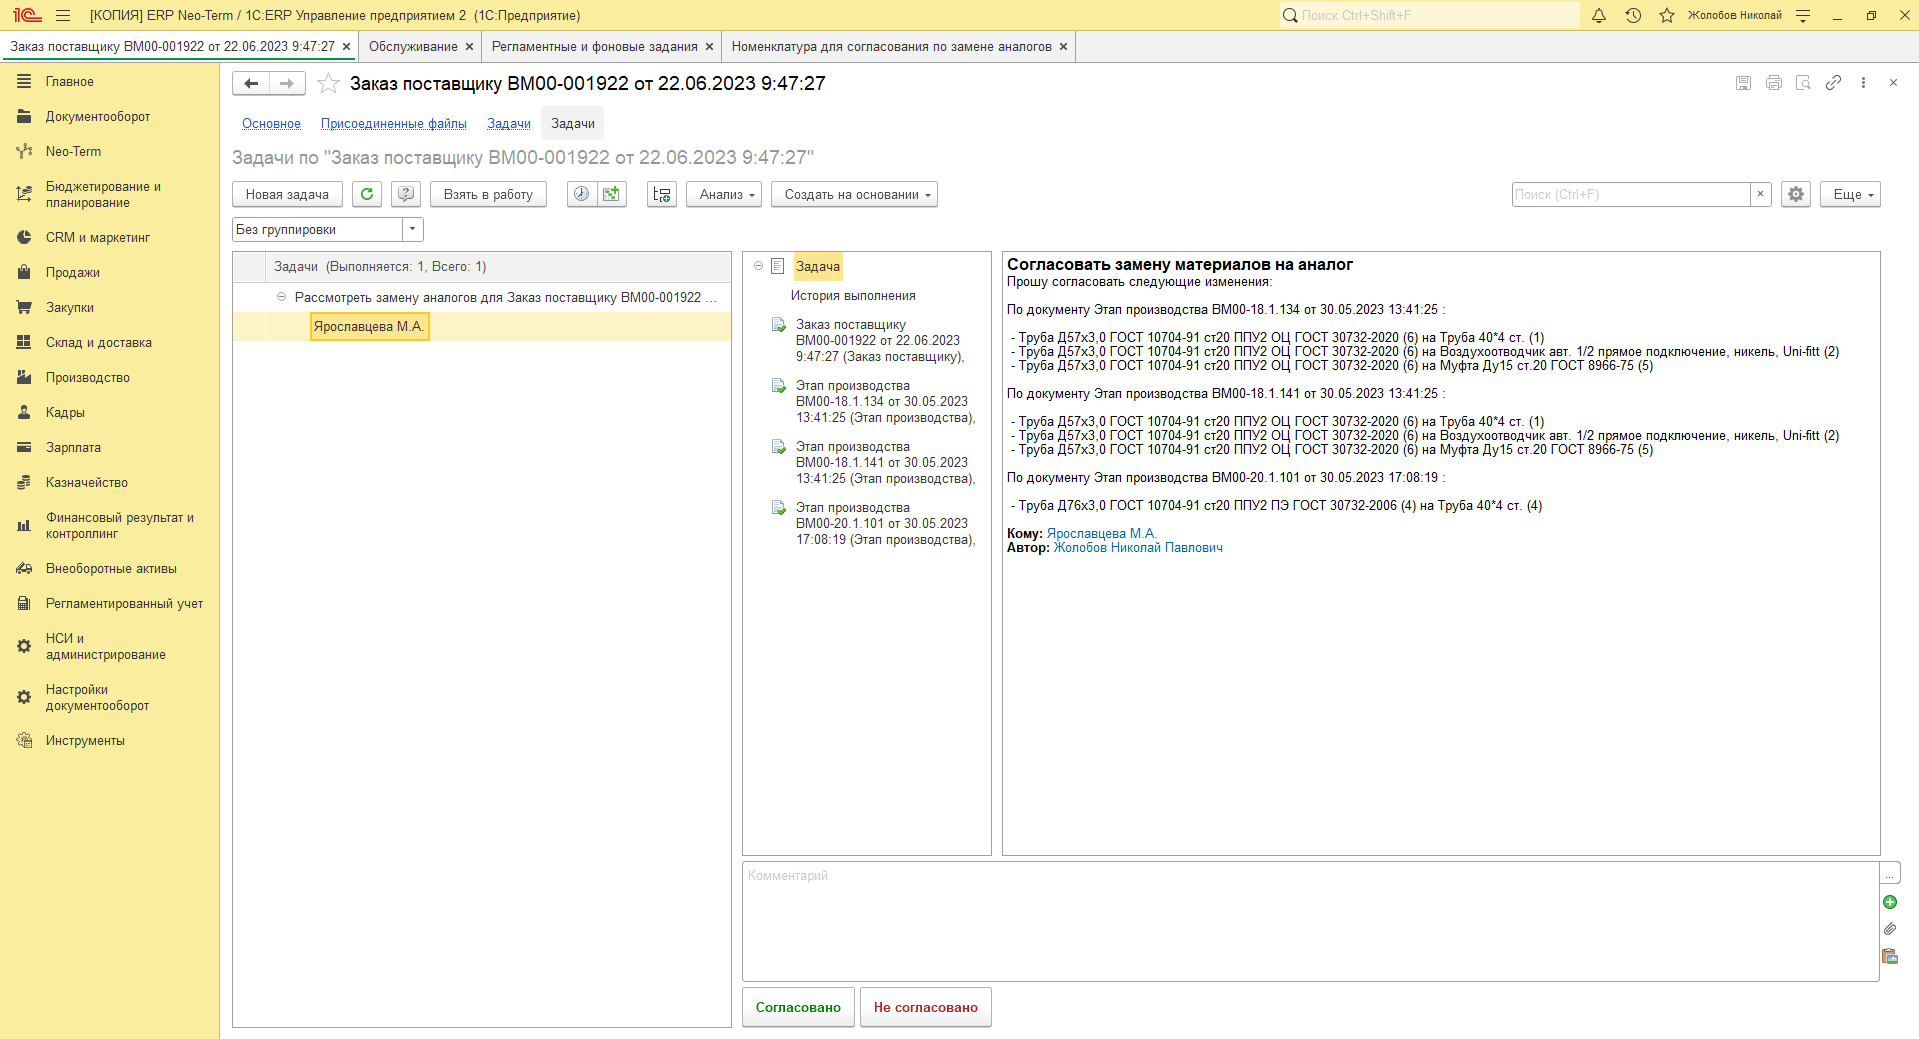Image resolution: width=1919 pixels, height=1039 pixels.
Task: Open notifications bell icon
Action: pyautogui.click(x=1599, y=15)
